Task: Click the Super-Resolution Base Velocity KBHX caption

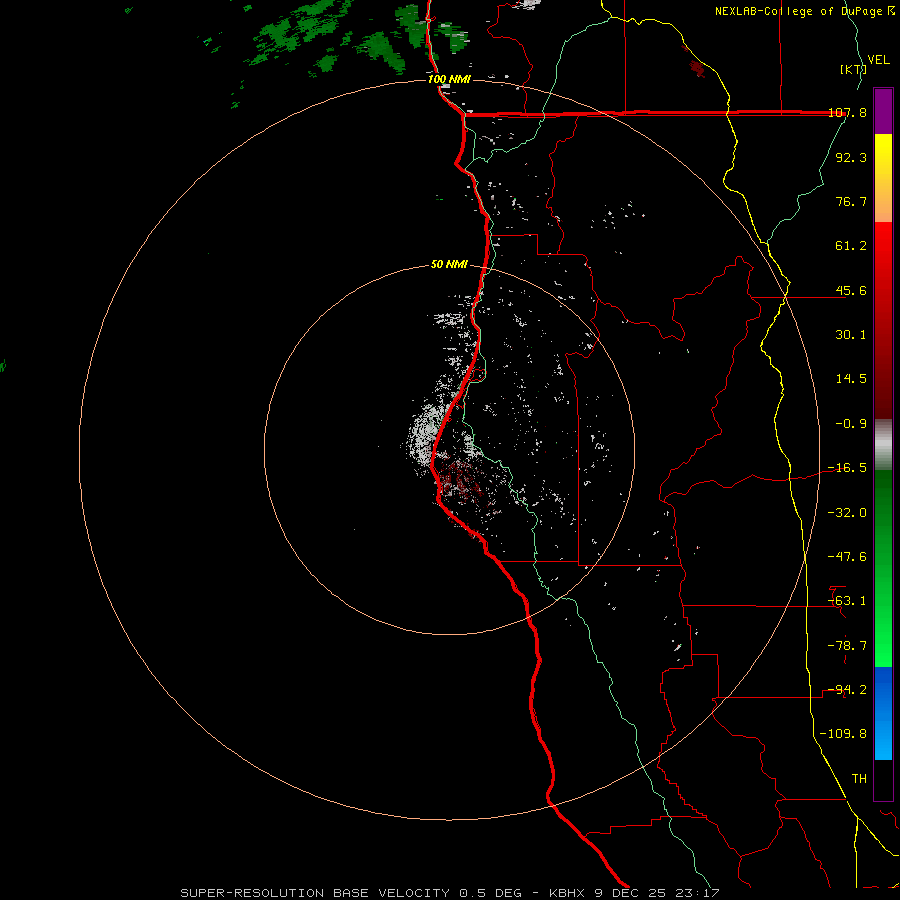Action: coord(449,893)
